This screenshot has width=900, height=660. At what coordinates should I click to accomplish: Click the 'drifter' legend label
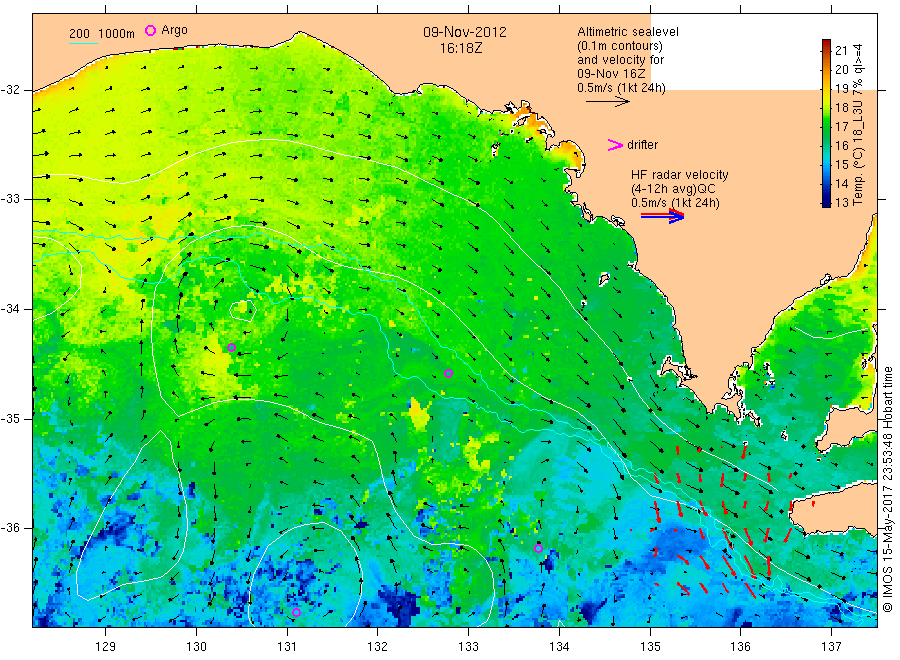coord(643,145)
